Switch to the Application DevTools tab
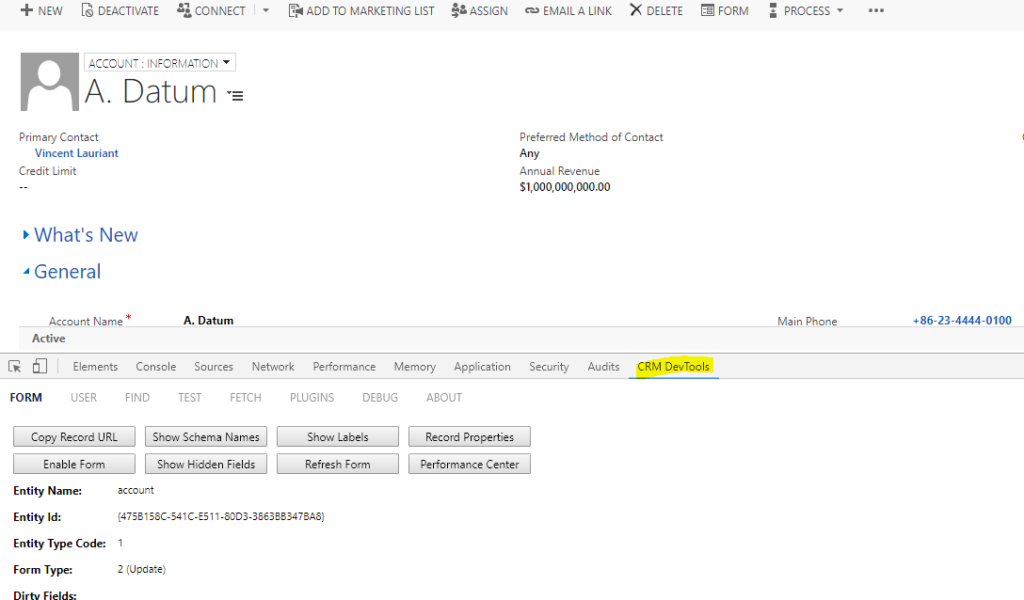The image size is (1024, 600). coord(483,367)
